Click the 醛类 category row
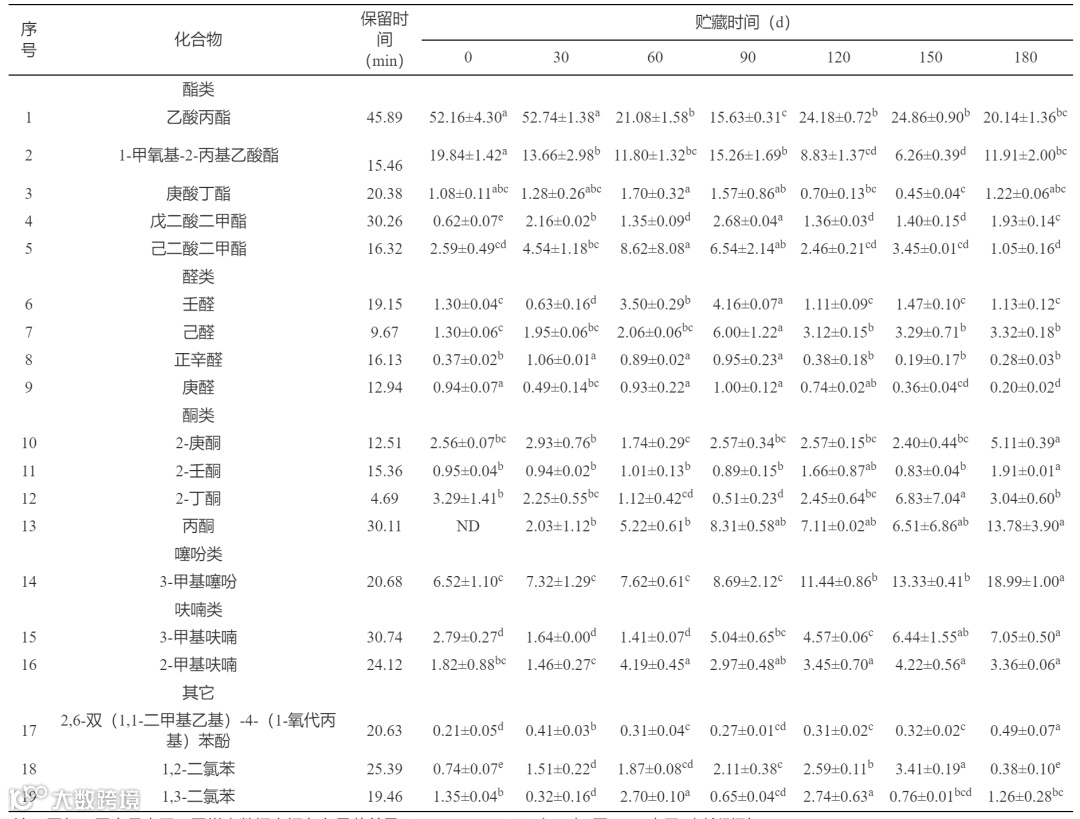This screenshot has width=1080, height=819. (x=198, y=277)
